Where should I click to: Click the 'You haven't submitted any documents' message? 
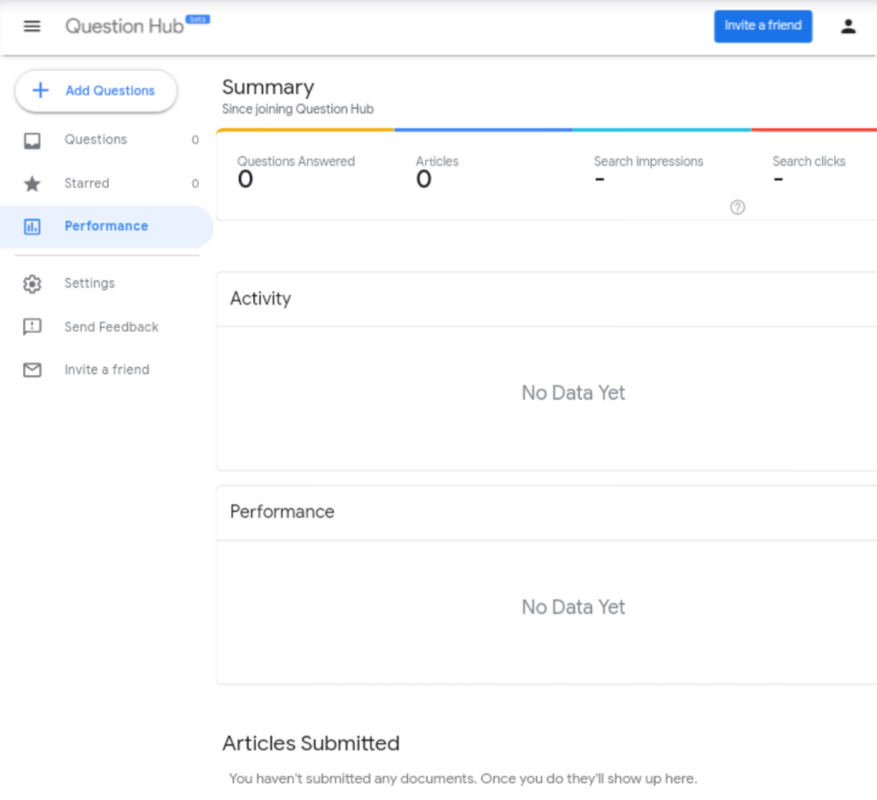[x=463, y=779]
